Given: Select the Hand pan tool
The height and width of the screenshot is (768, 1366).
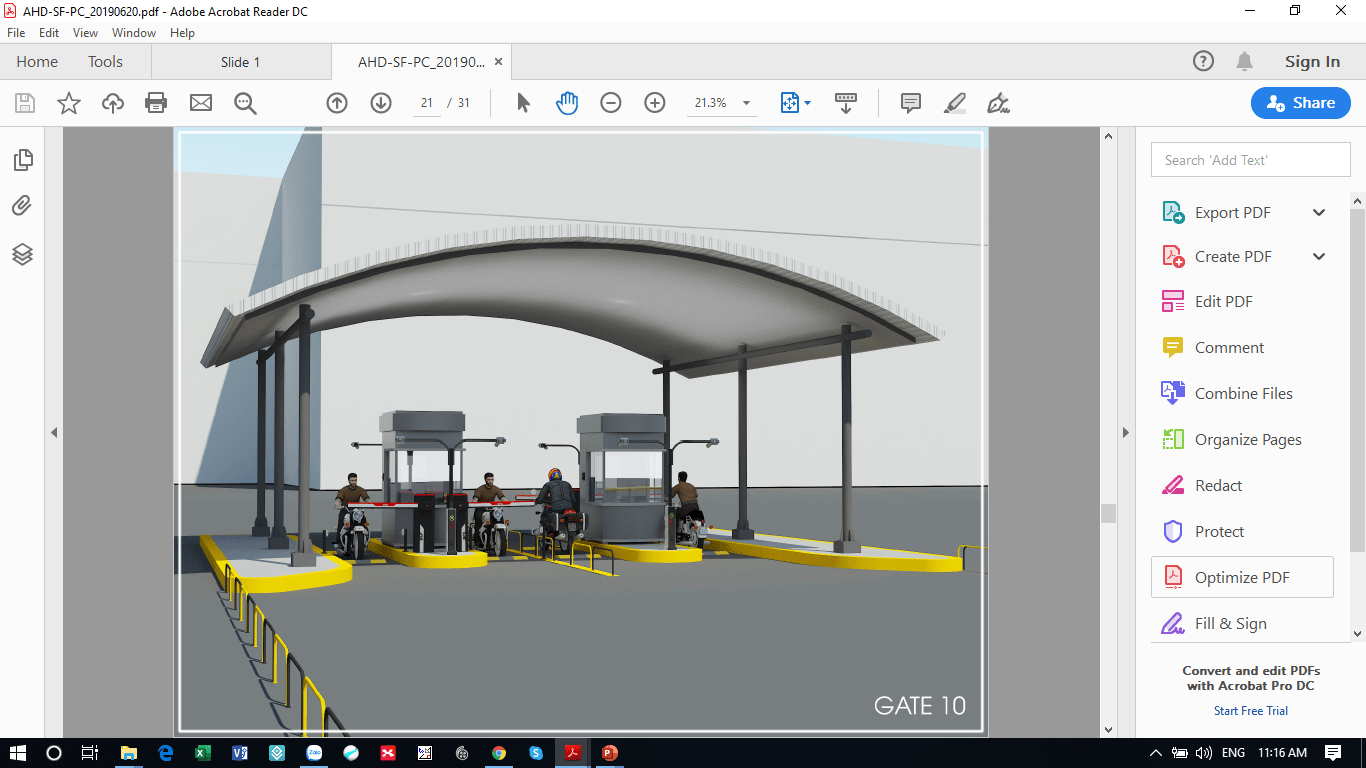Looking at the screenshot, I should pyautogui.click(x=567, y=103).
